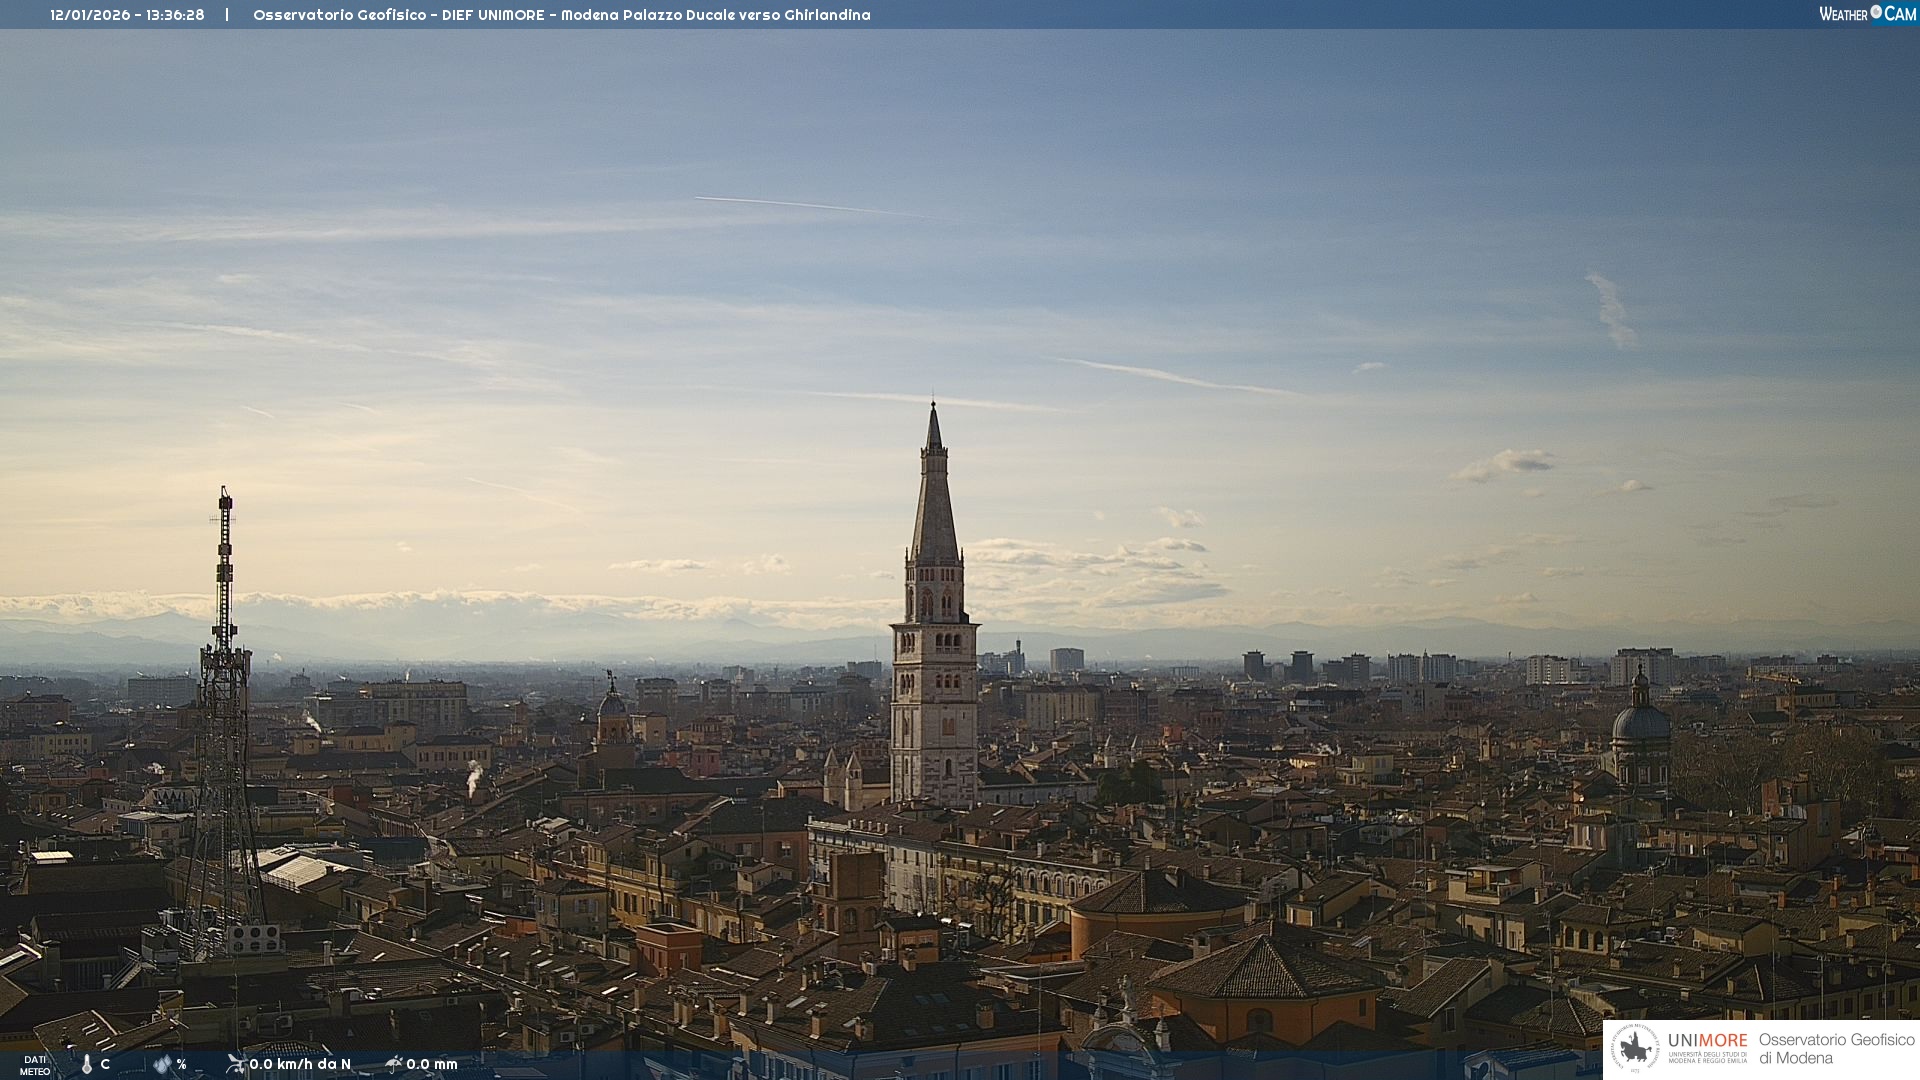
Task: Click the humidity water drops icon
Action: click(x=163, y=1064)
